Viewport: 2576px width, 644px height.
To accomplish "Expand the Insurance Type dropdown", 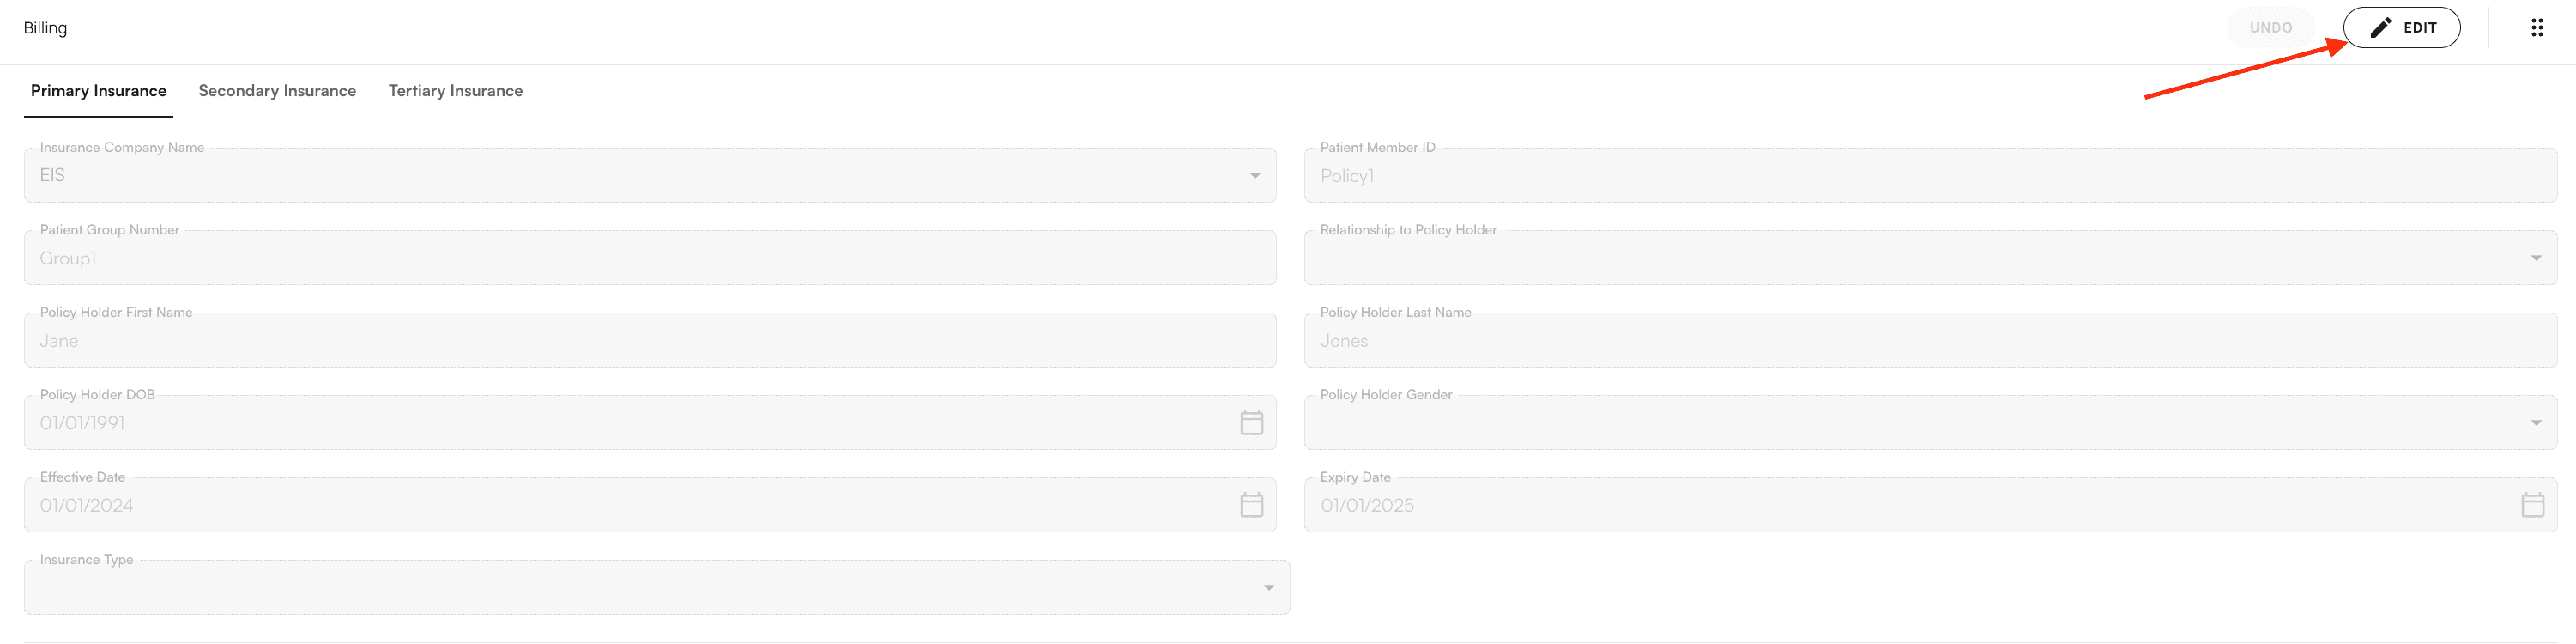I will (657, 588).
